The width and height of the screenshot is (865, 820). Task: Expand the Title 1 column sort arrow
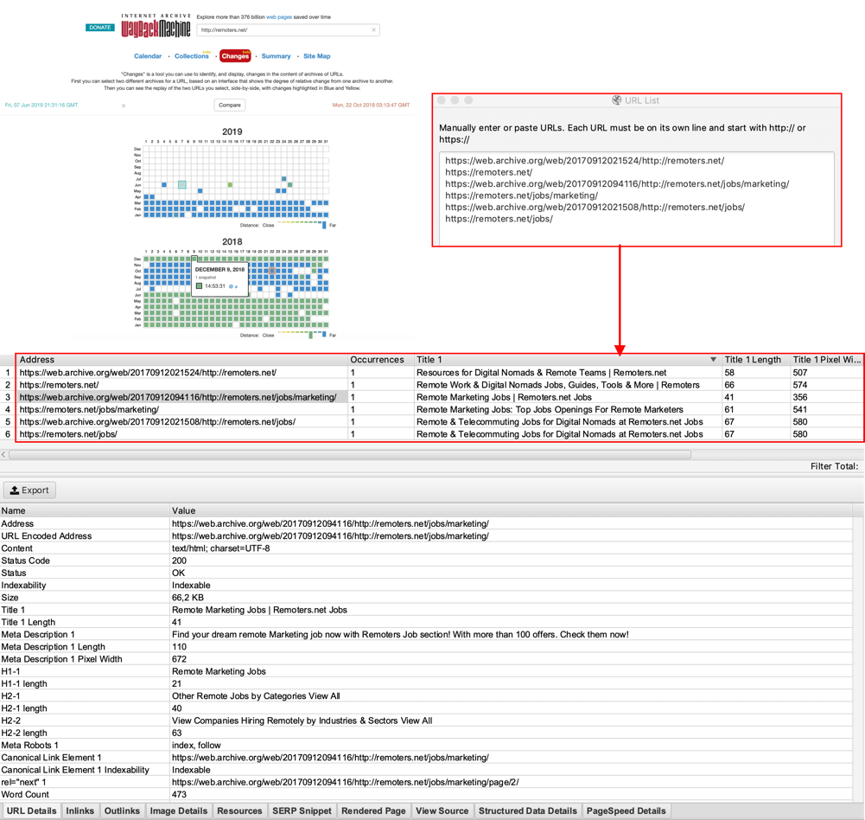click(713, 359)
